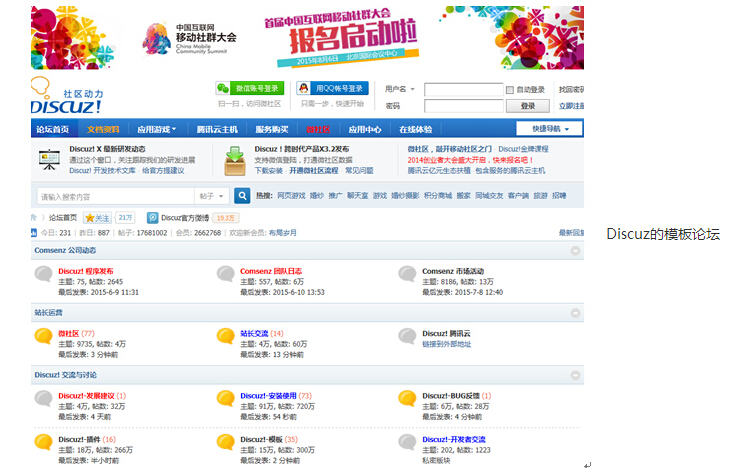
Task: Click 站长交流 orange bubble icon
Action: tap(225, 336)
